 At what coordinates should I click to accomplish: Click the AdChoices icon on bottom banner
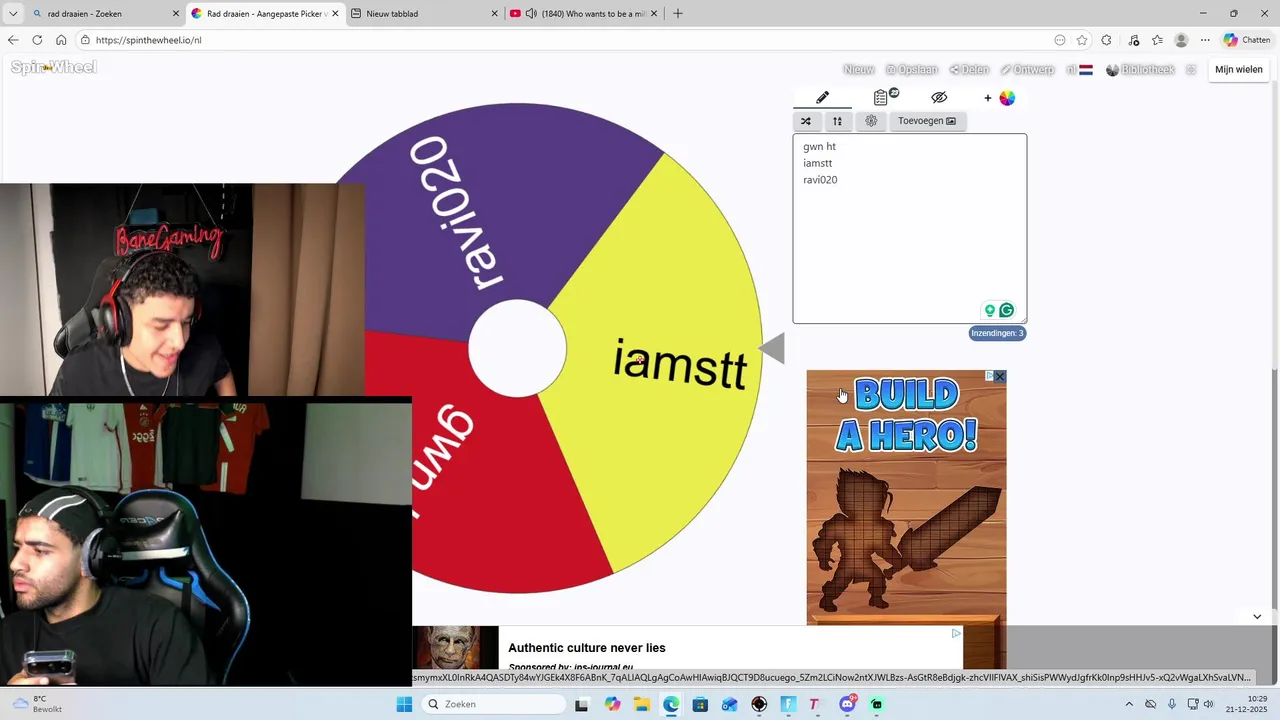point(956,633)
